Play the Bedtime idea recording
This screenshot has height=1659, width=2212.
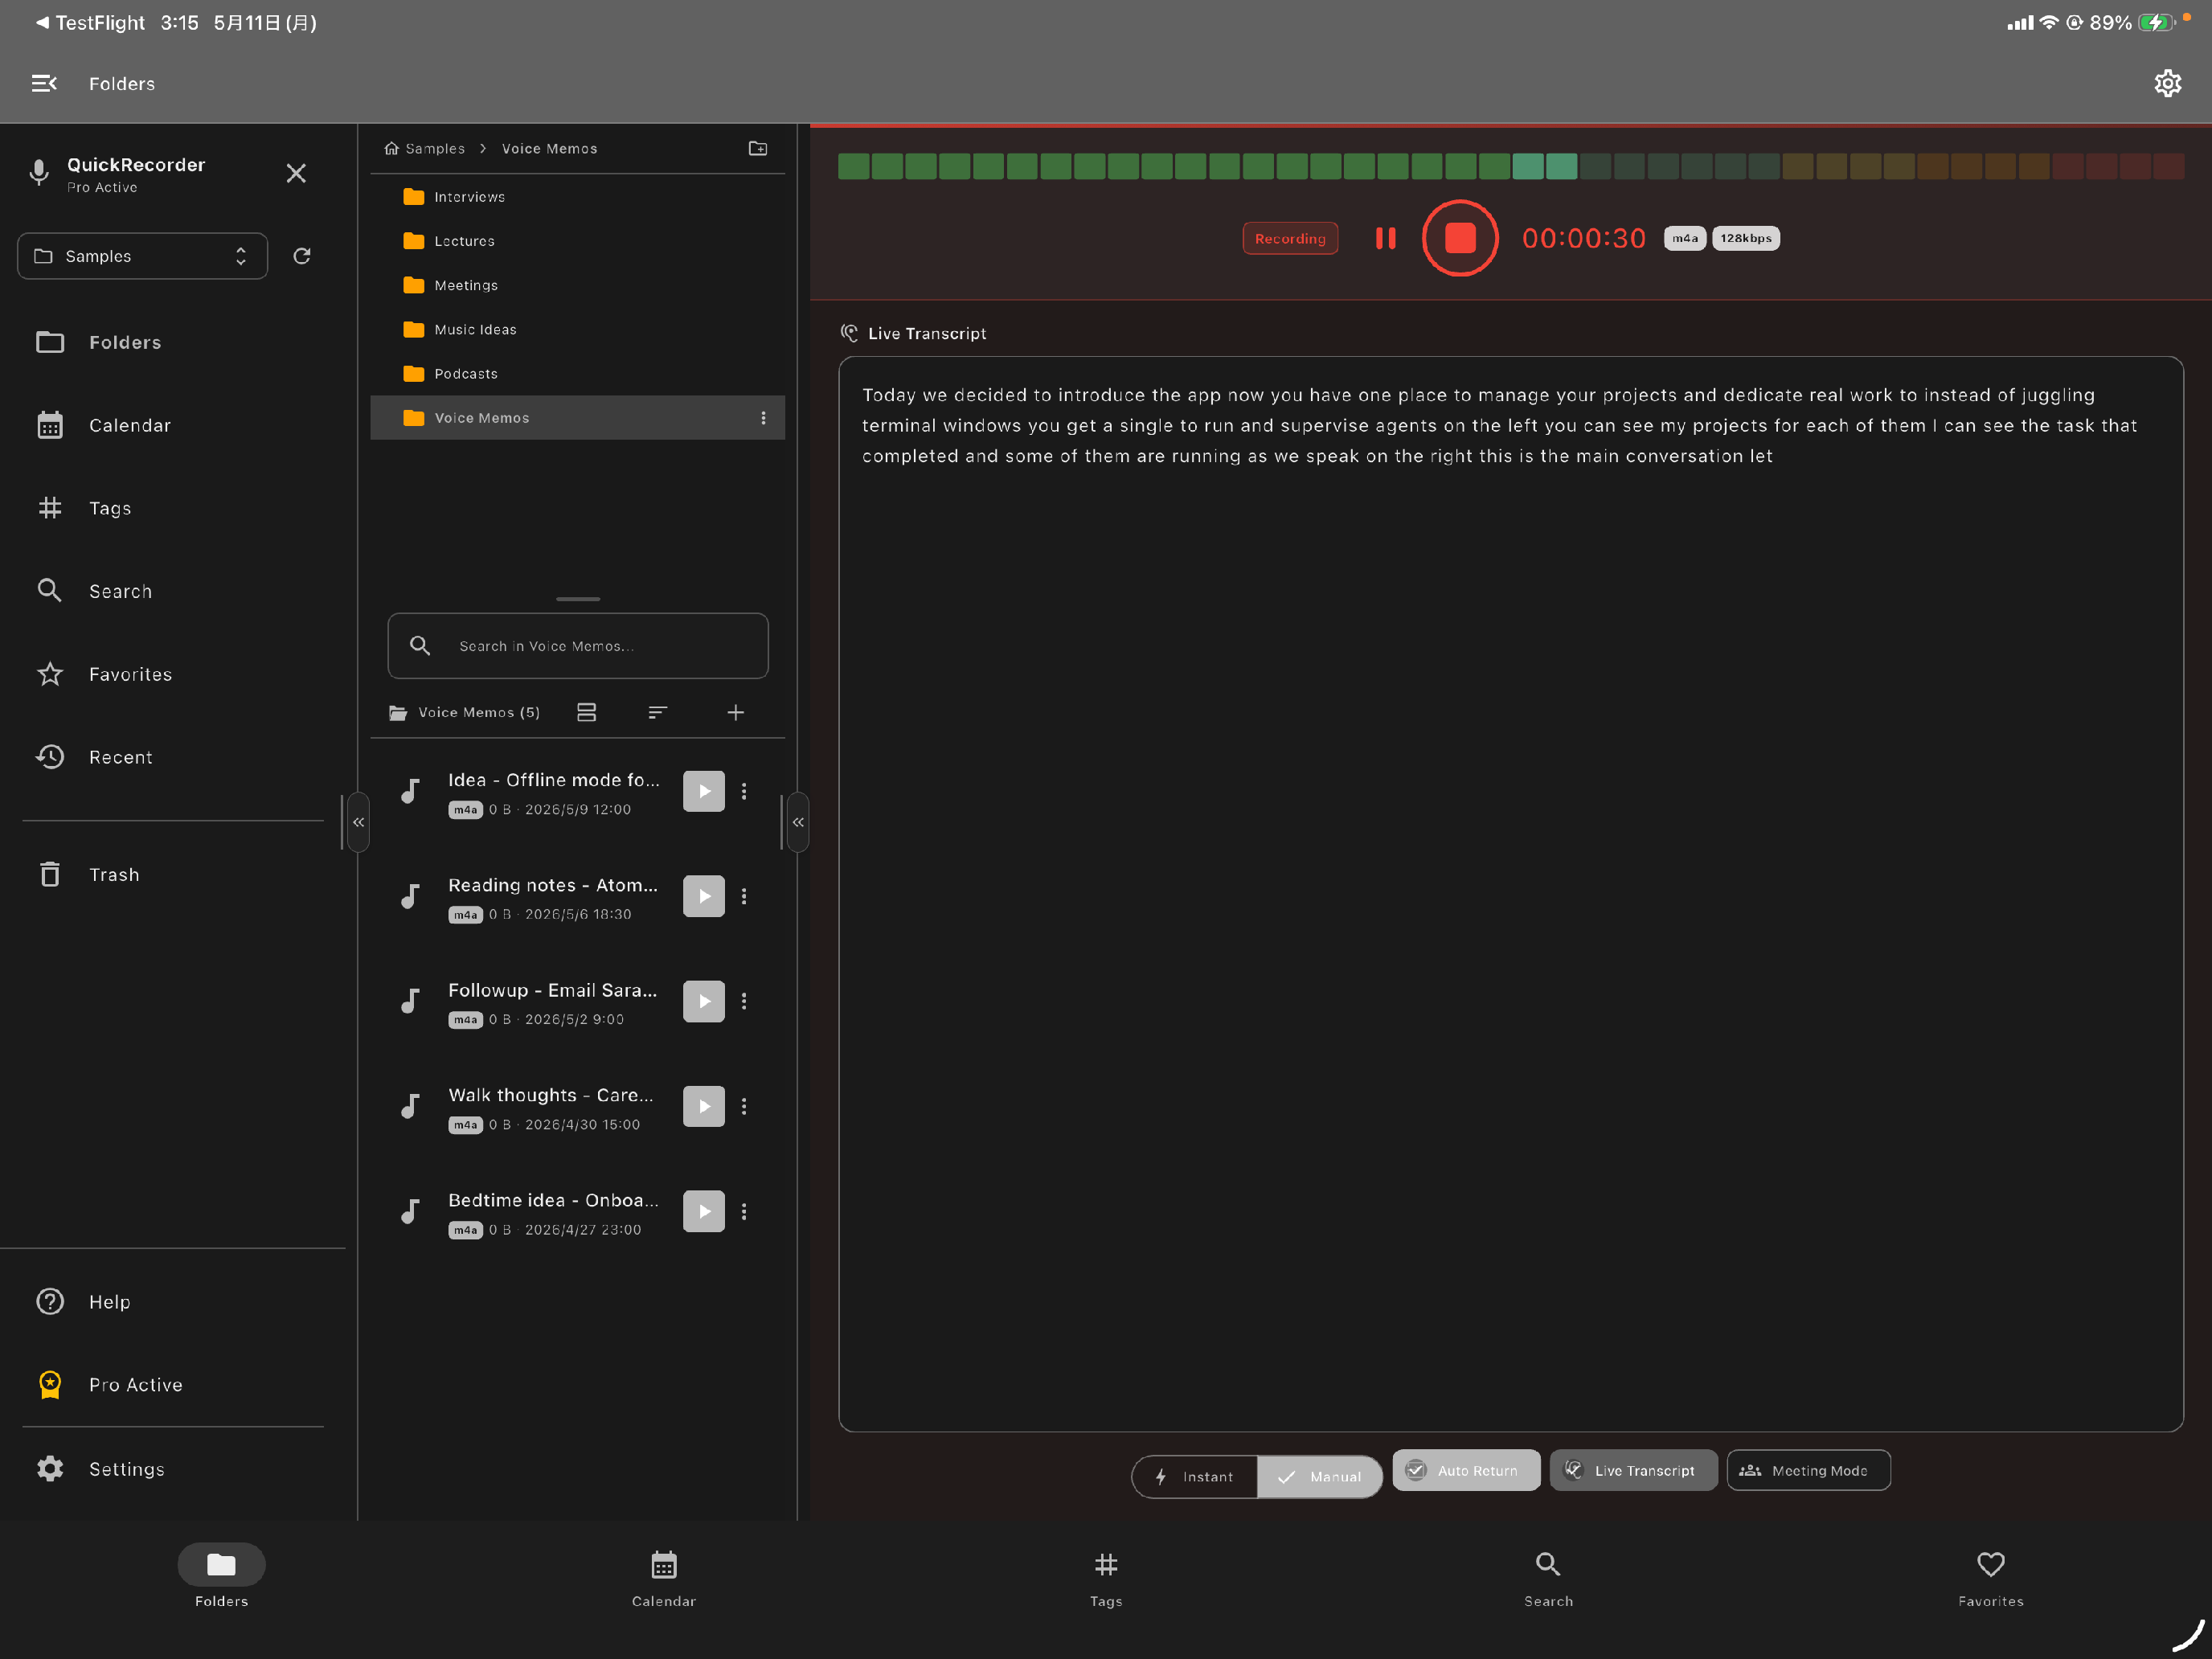coord(704,1211)
